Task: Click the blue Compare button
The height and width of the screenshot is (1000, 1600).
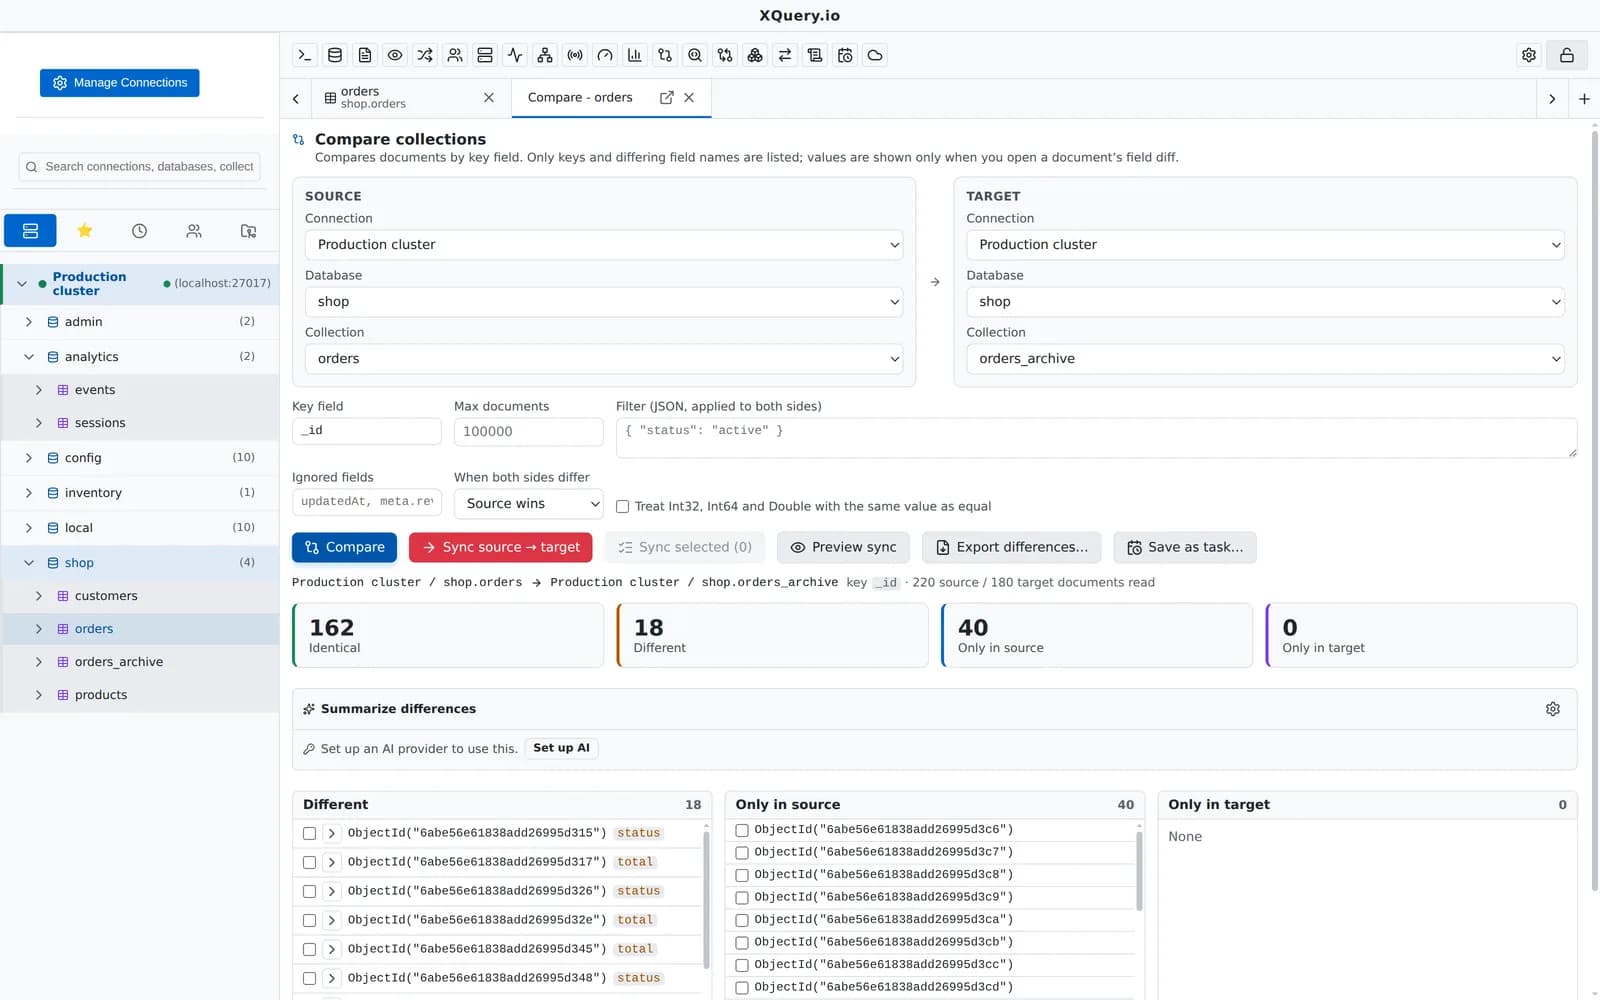Action: (344, 547)
